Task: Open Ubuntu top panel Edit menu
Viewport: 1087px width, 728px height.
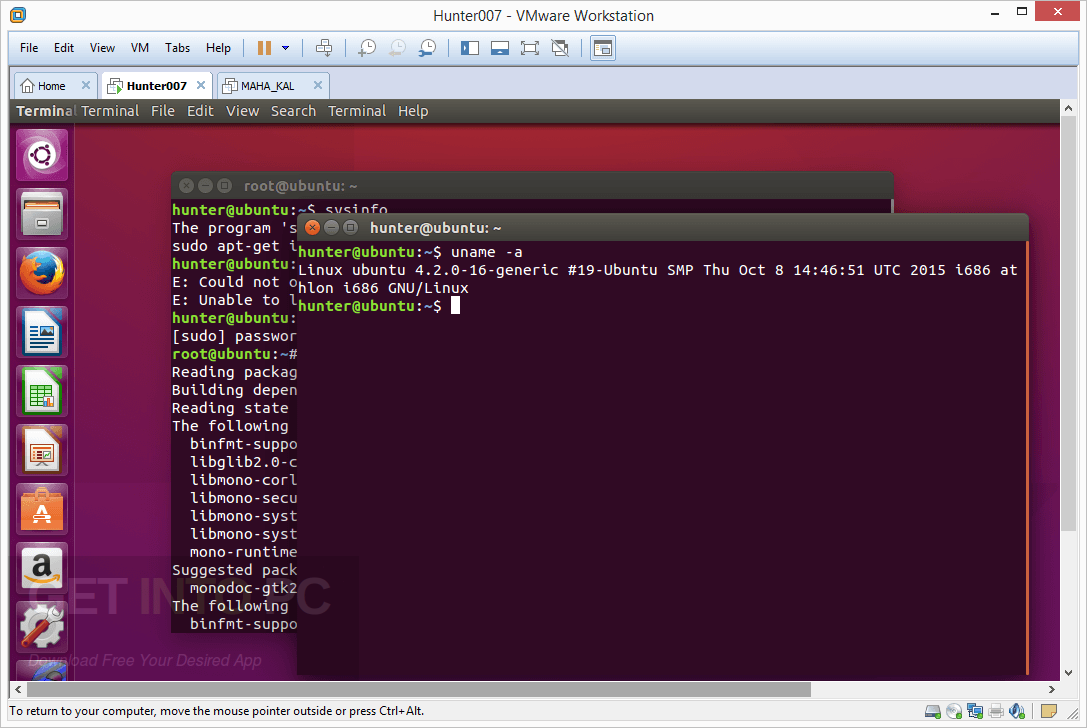Action: pyautogui.click(x=200, y=111)
